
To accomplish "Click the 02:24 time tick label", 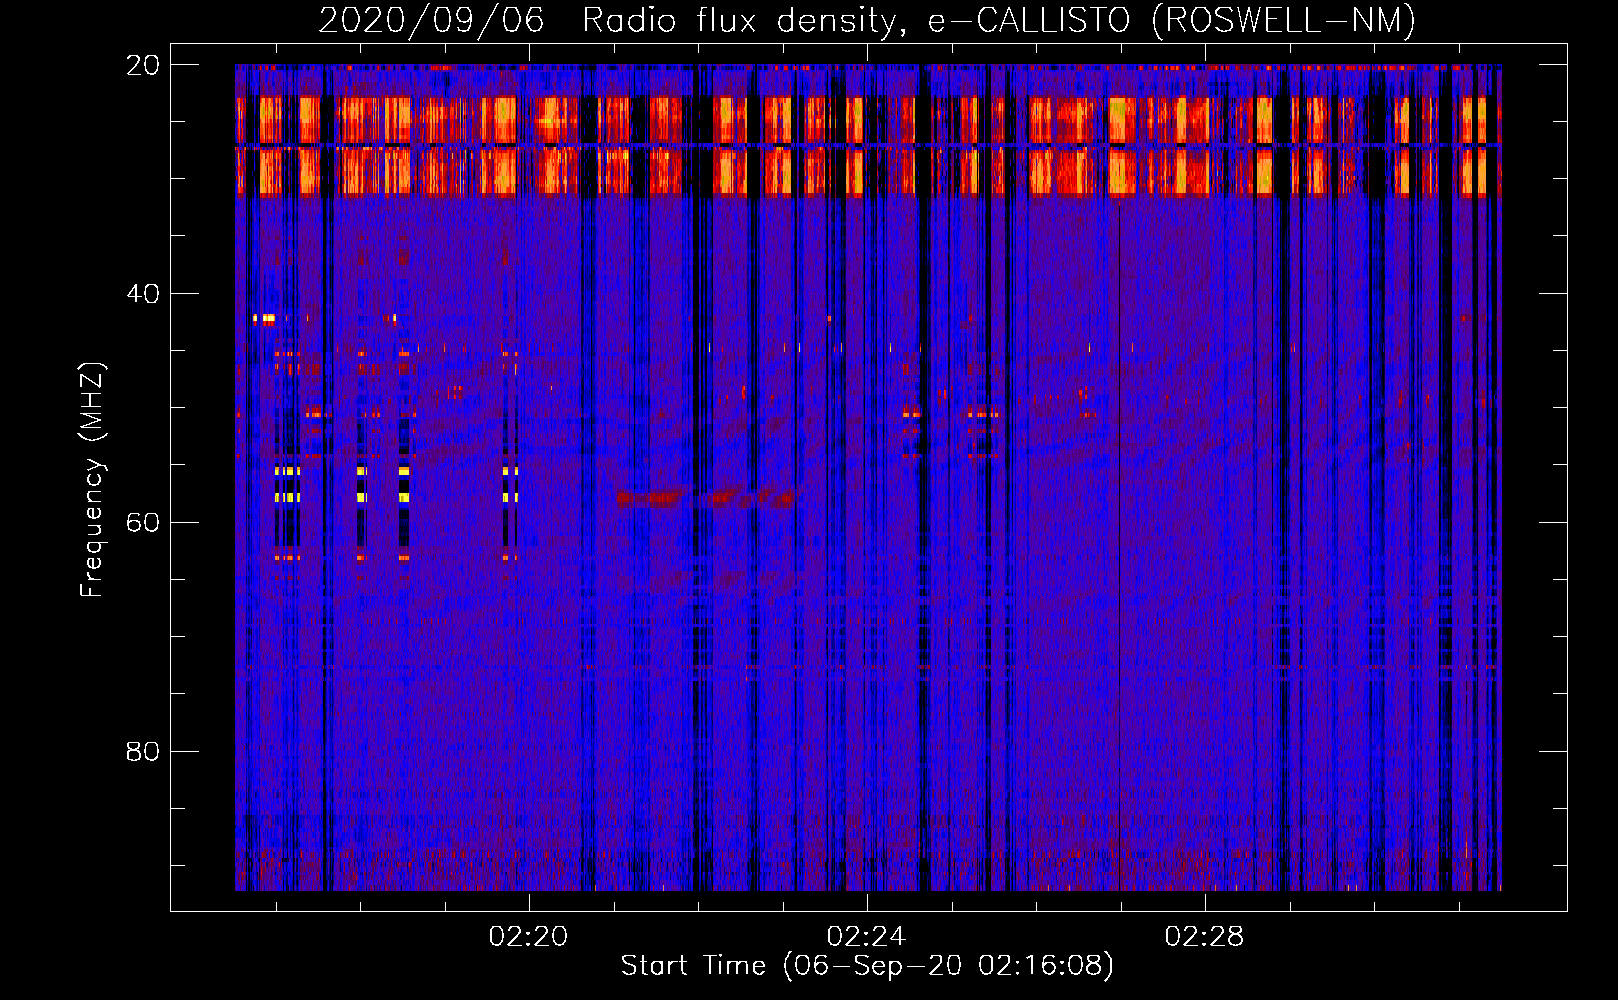I will pyautogui.click(x=866, y=937).
